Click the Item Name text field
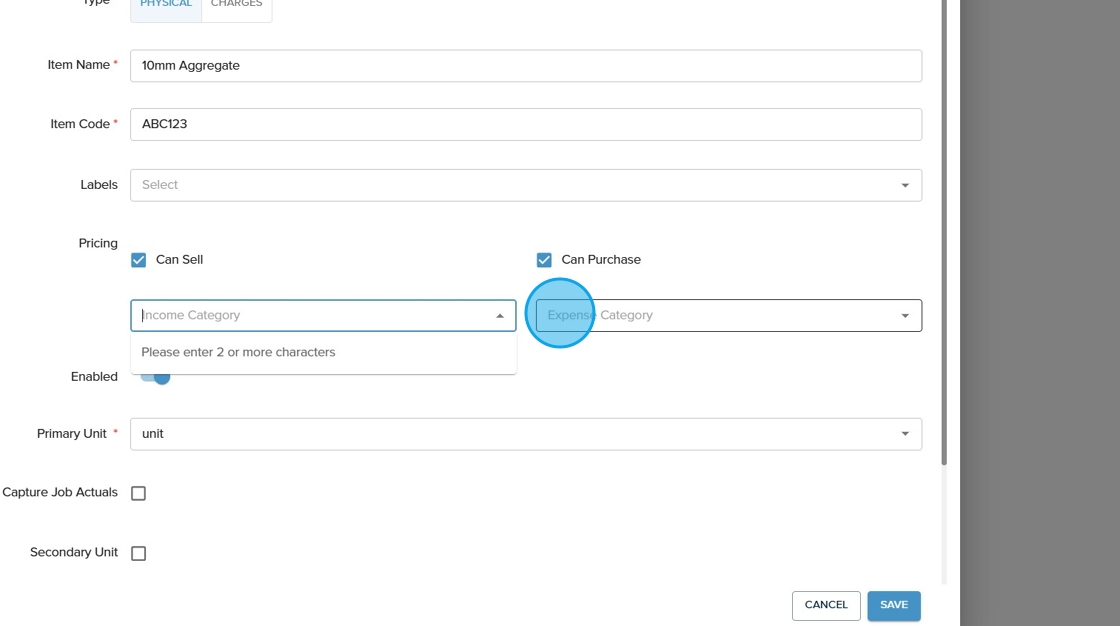This screenshot has height=626, width=1120. [526, 66]
